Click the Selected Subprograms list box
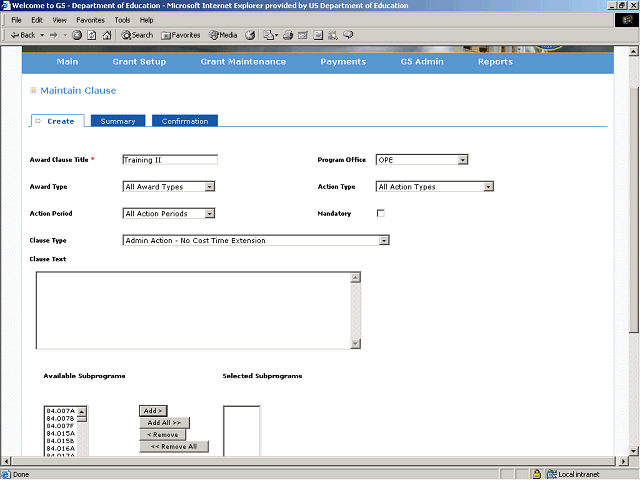This screenshot has height=480, width=640. click(241, 431)
